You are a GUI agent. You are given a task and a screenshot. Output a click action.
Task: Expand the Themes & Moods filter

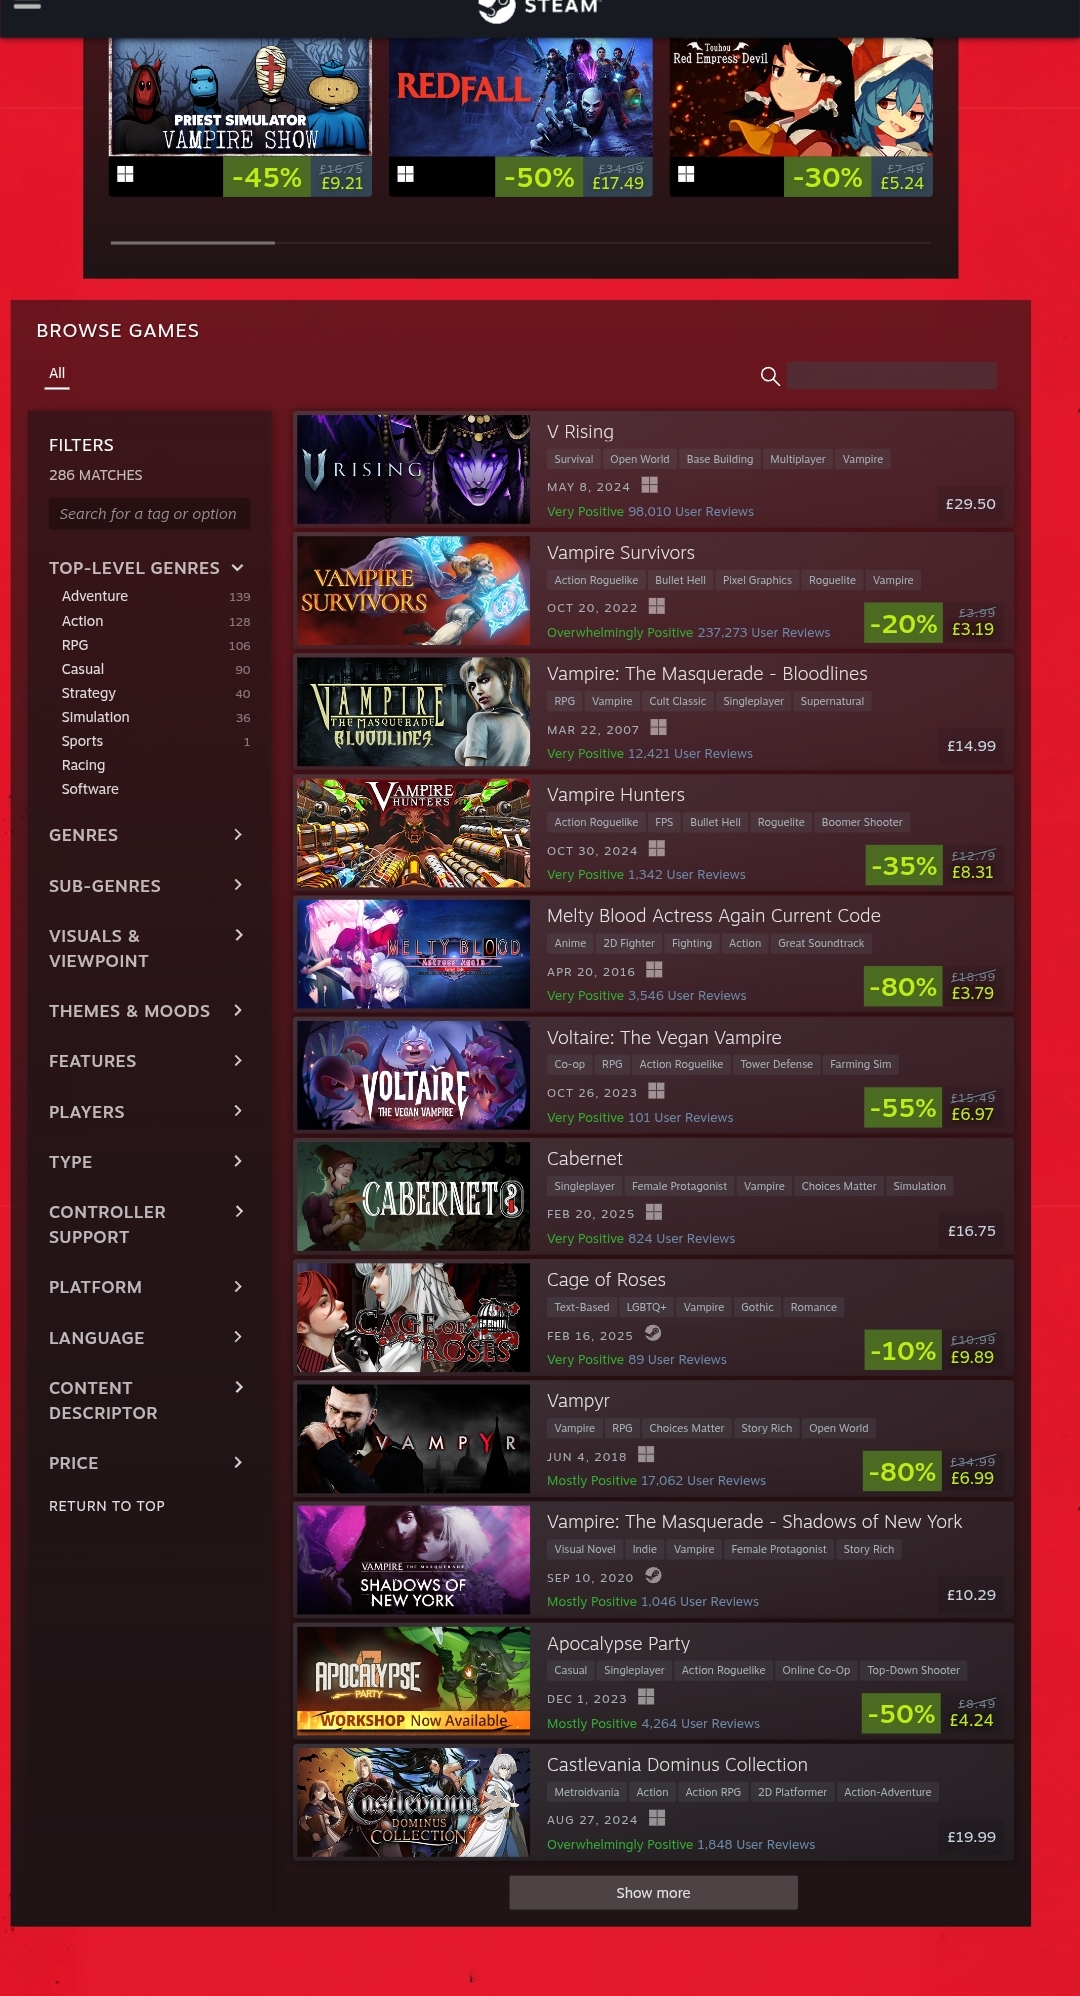click(147, 1011)
